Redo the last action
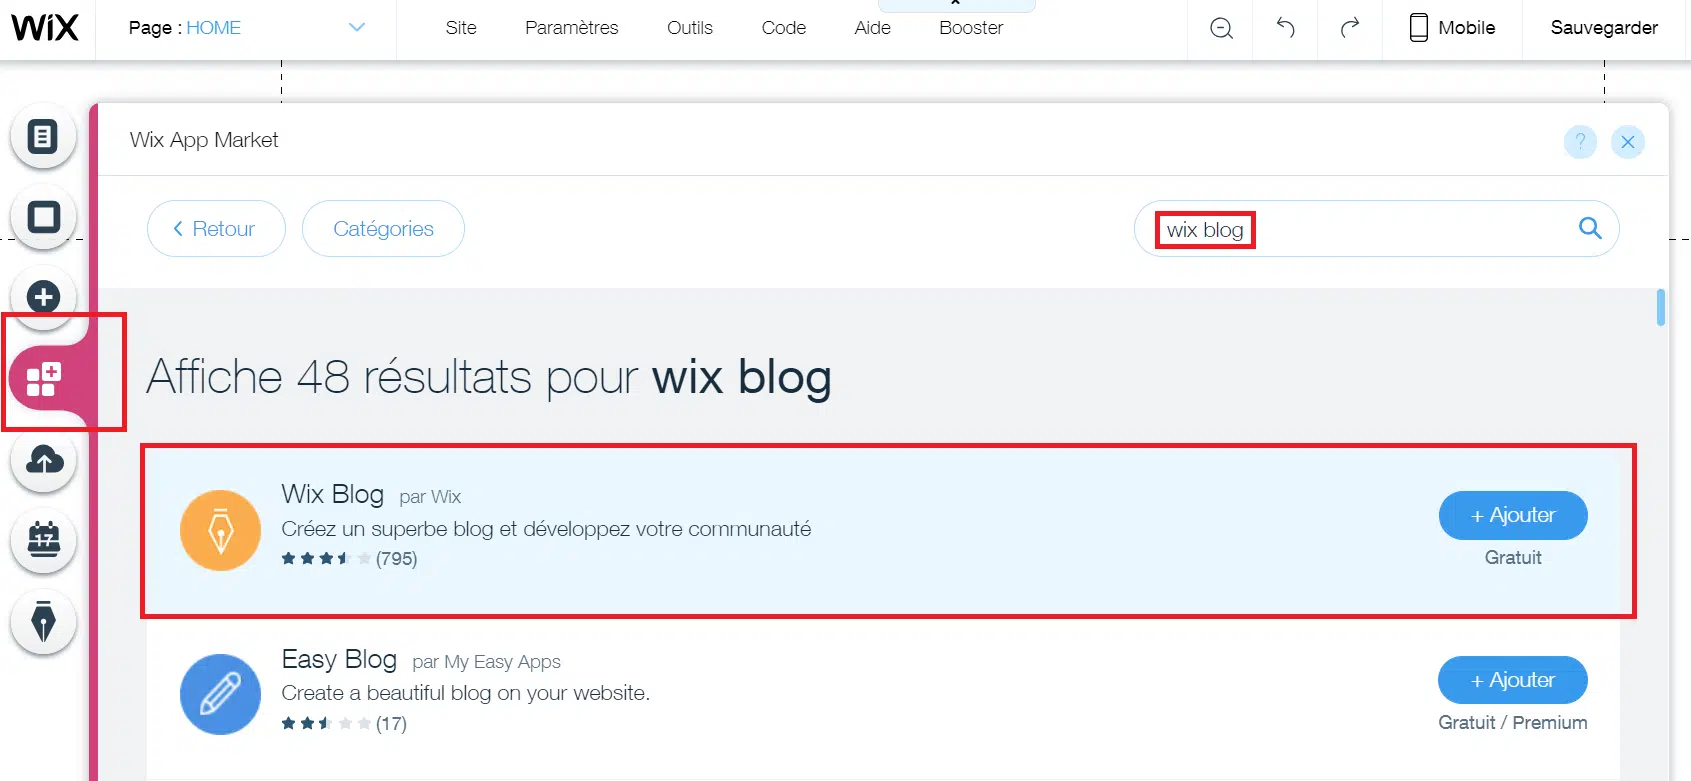The height and width of the screenshot is (781, 1691). [1350, 28]
